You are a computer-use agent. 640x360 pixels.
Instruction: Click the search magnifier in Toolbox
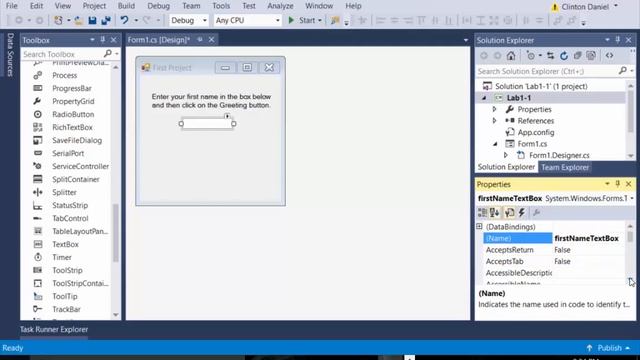click(108, 53)
